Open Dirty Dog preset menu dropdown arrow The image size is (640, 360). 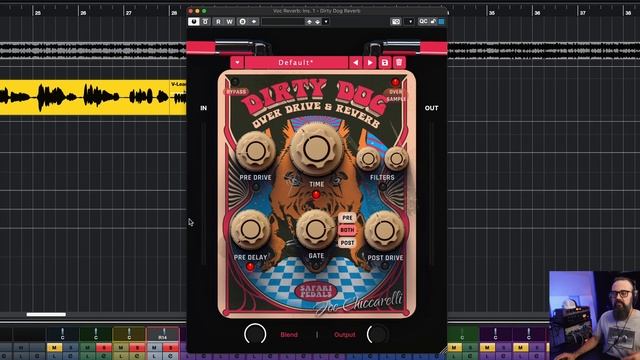(237, 62)
